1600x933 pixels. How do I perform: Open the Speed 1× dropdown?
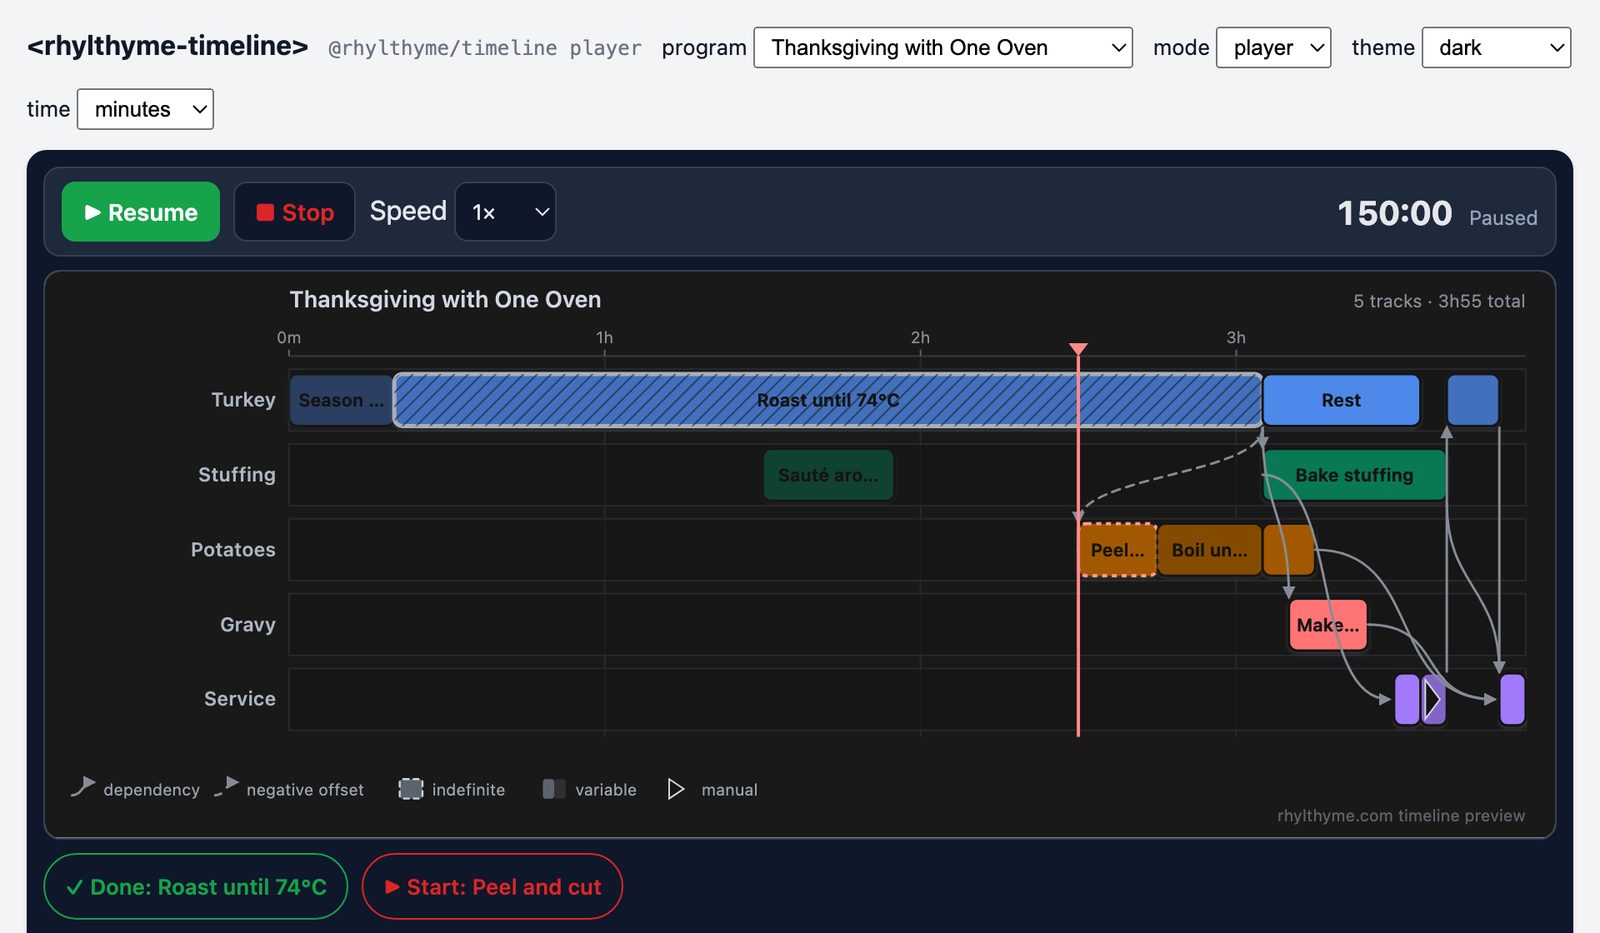[505, 212]
